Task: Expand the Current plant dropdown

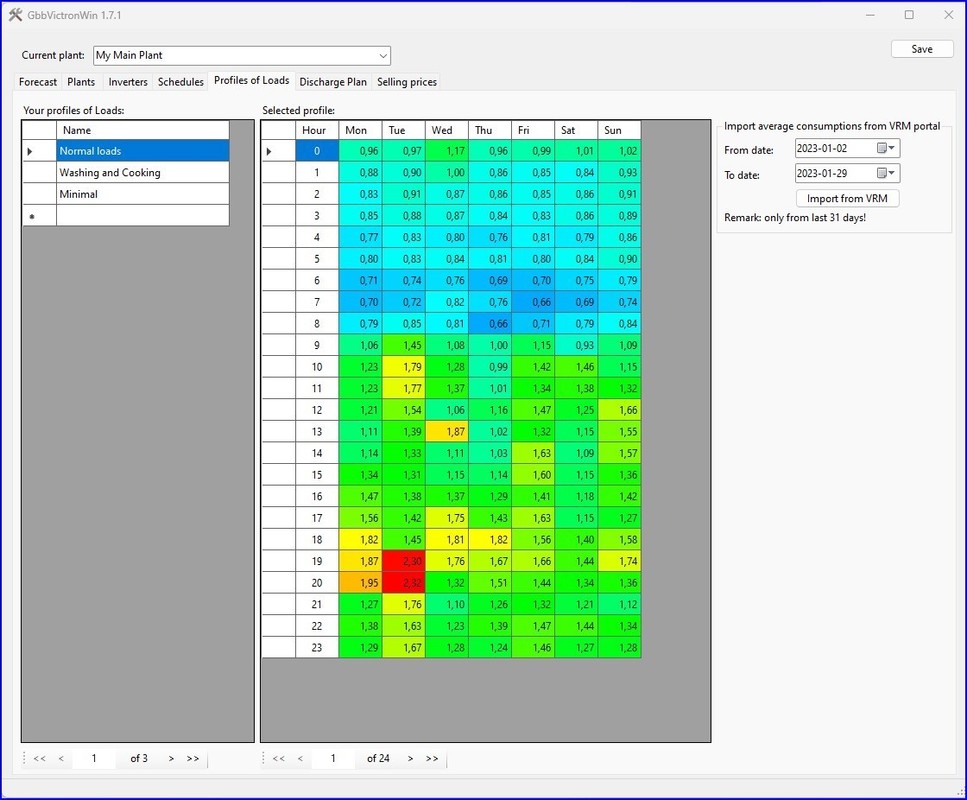Action: [x=383, y=56]
